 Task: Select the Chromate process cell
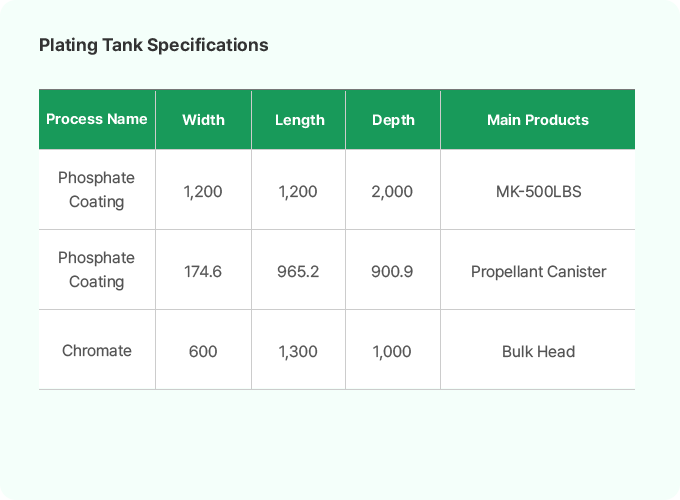point(97,351)
